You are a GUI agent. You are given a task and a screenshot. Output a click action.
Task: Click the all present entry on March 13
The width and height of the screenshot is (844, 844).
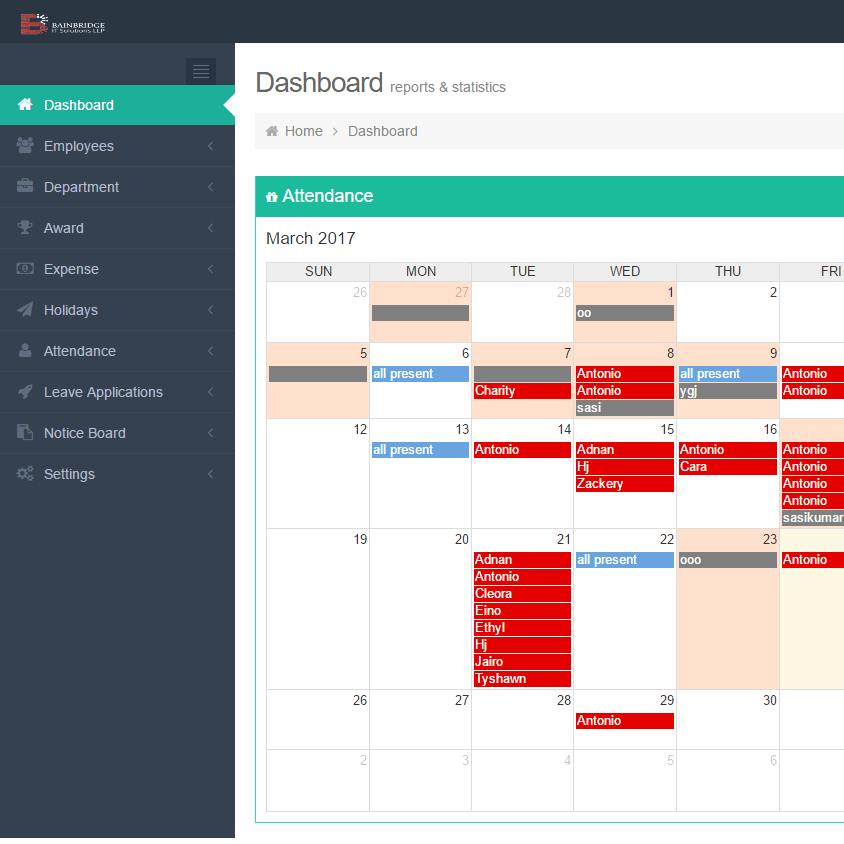[x=420, y=450]
